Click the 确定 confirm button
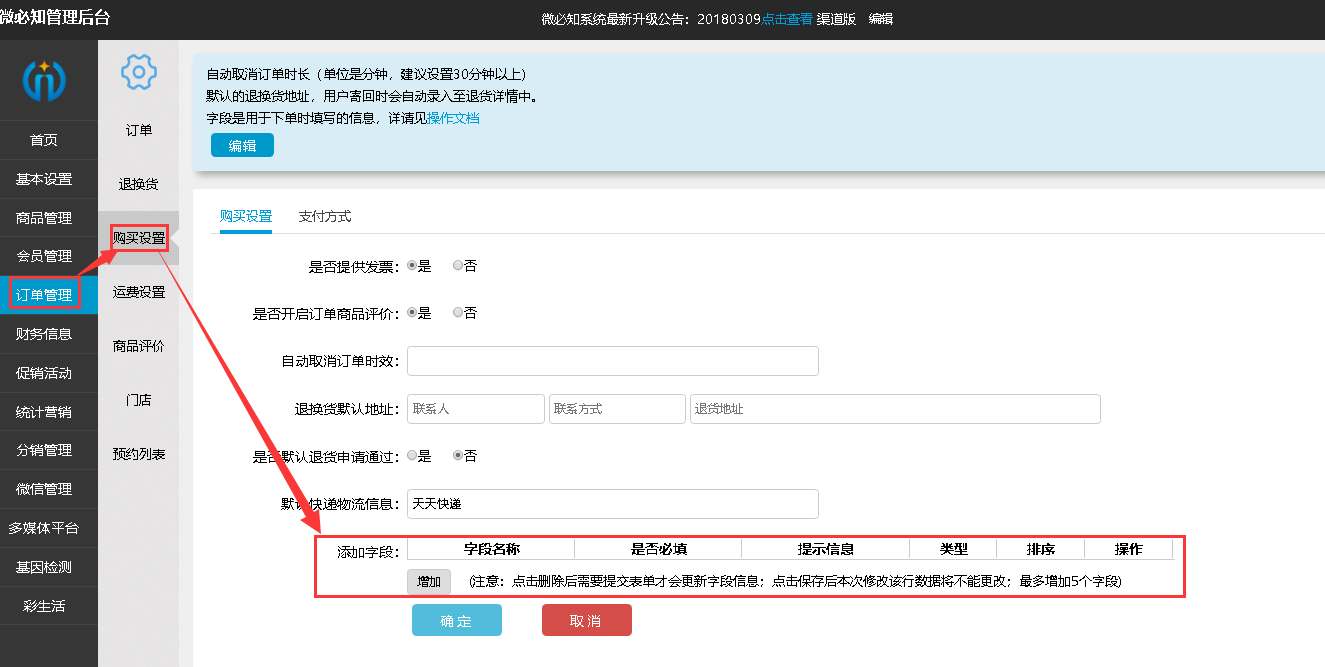The height and width of the screenshot is (667, 1325). tap(456, 621)
